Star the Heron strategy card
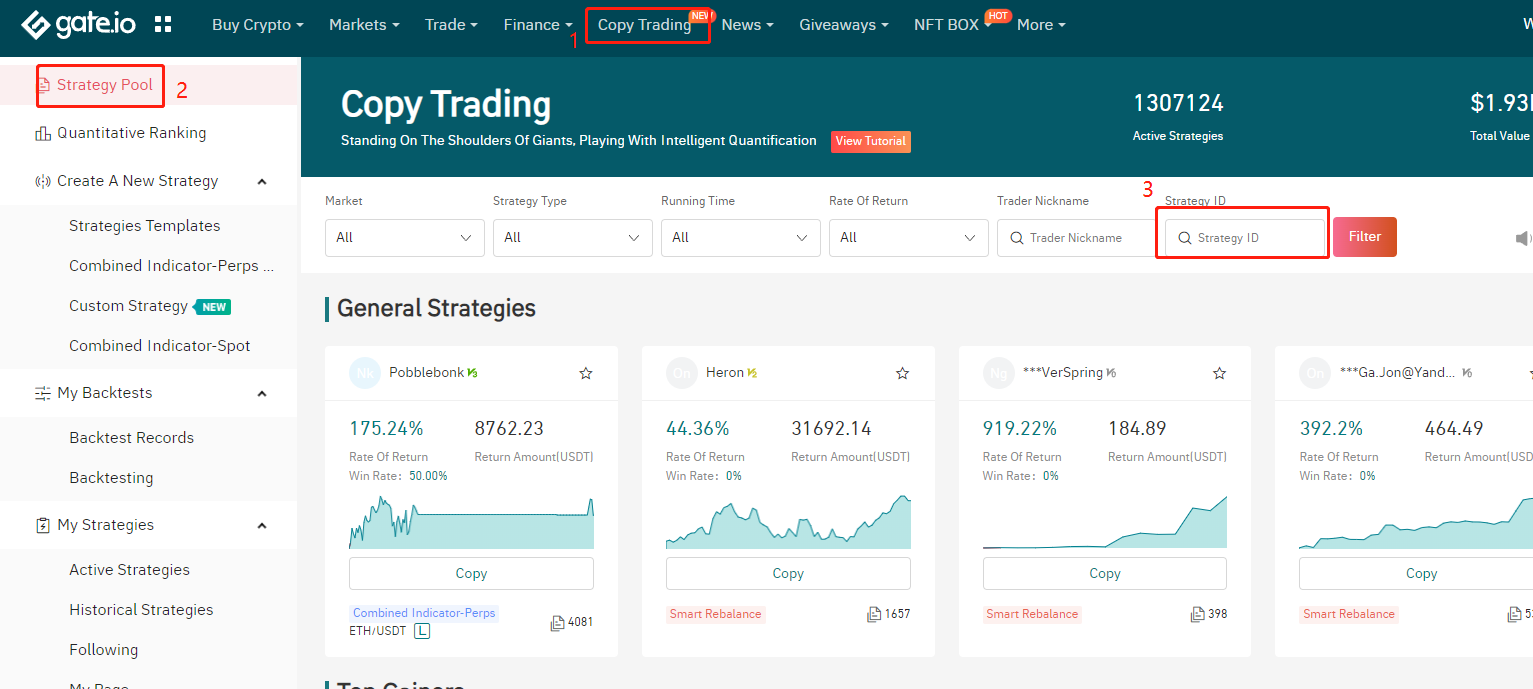This screenshot has width=1533, height=689. tap(902, 373)
